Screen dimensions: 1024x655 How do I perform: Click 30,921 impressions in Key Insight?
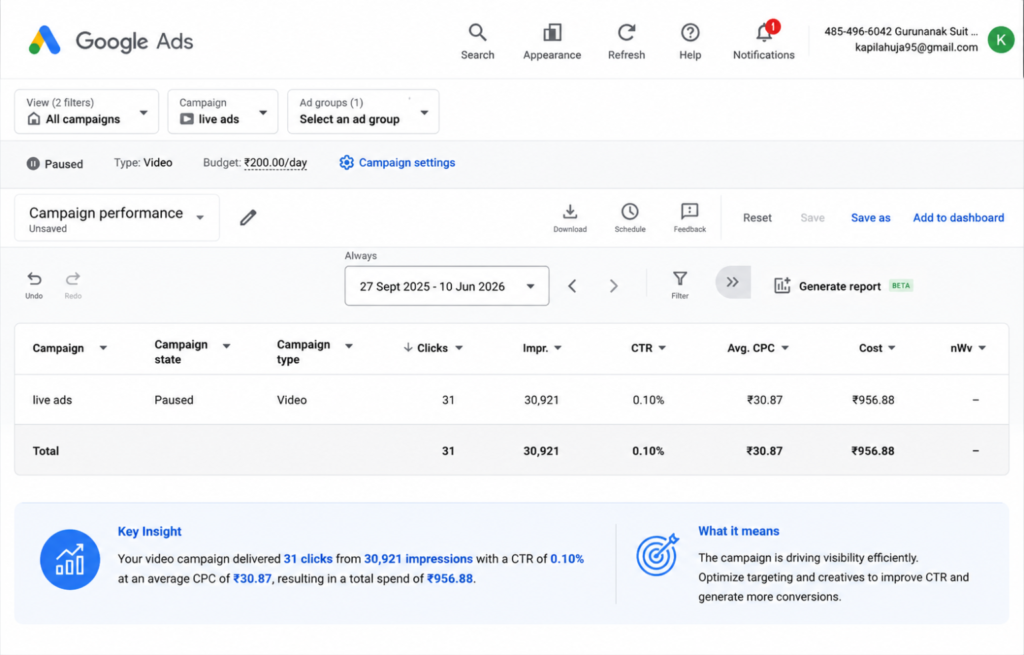(x=418, y=559)
